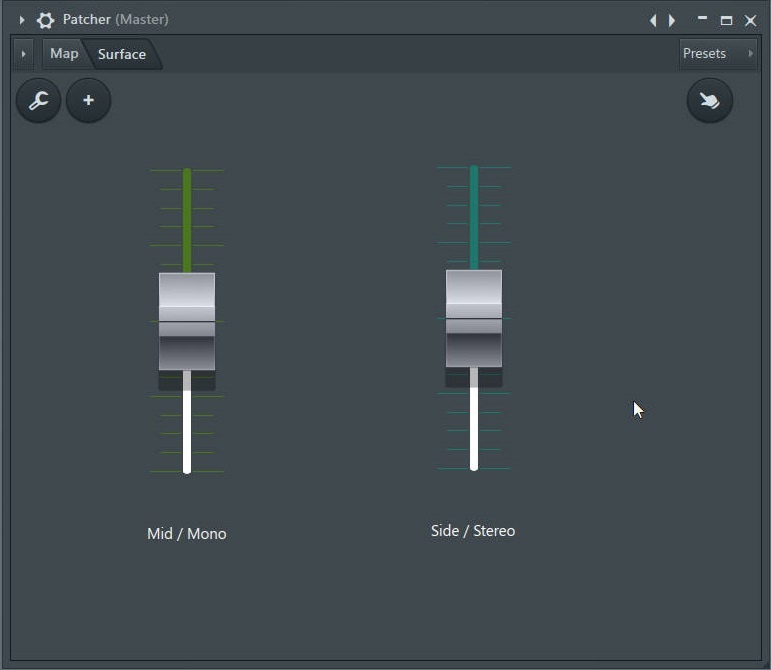Maximize the Patcher window
This screenshot has height=670, width=771.
pyautogui.click(x=726, y=20)
